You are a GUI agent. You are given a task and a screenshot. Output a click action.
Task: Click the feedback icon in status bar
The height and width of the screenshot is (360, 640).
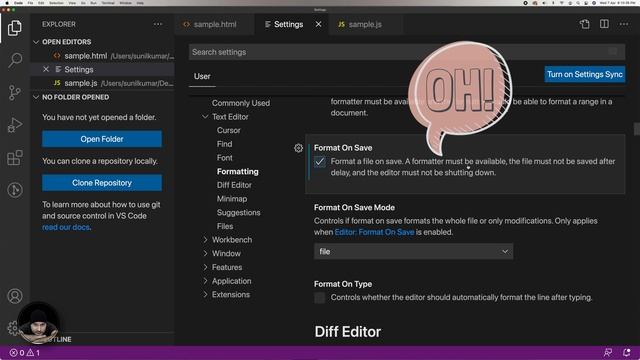point(608,353)
